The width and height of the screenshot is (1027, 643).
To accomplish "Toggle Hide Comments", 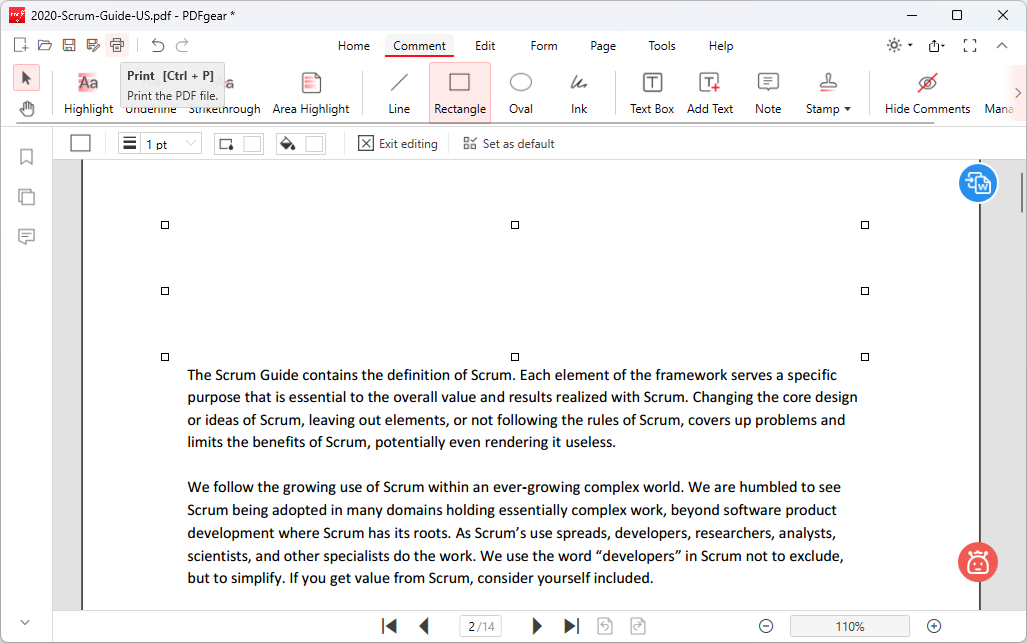I will [926, 91].
